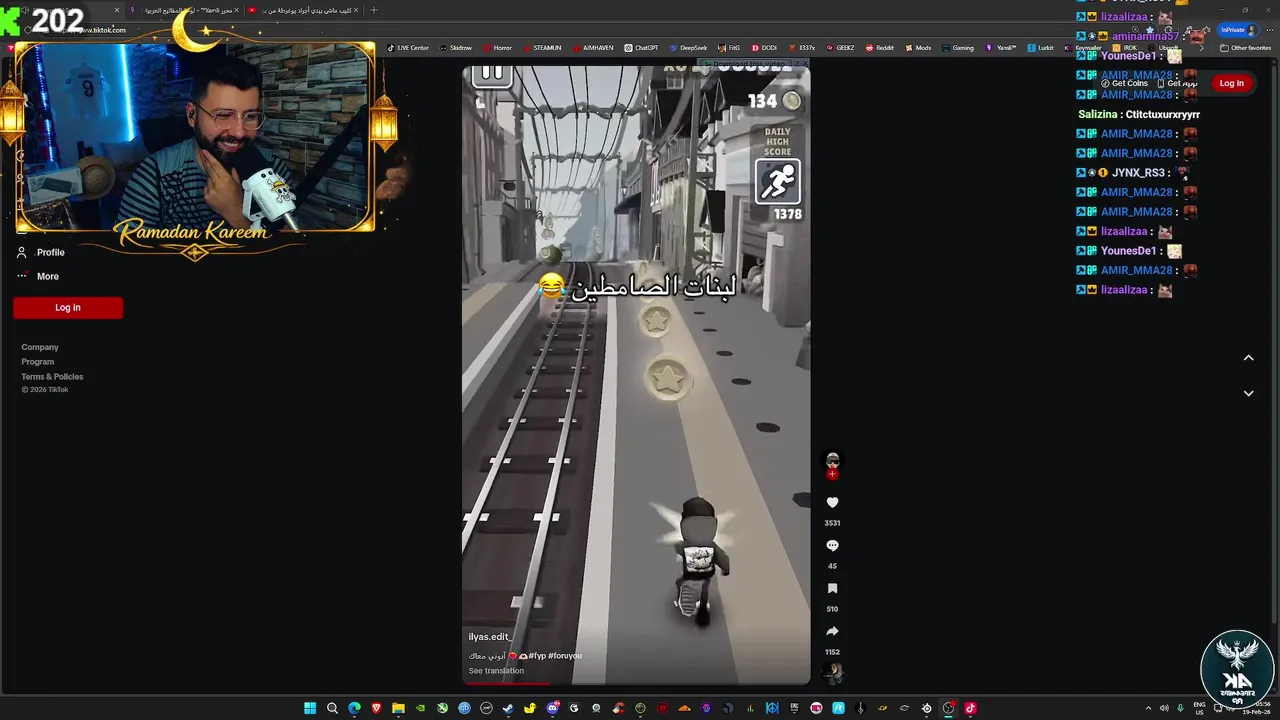Viewport: 1280px width, 720px height.
Task: Bookmark the video with the save icon
Action: [x=832, y=589]
